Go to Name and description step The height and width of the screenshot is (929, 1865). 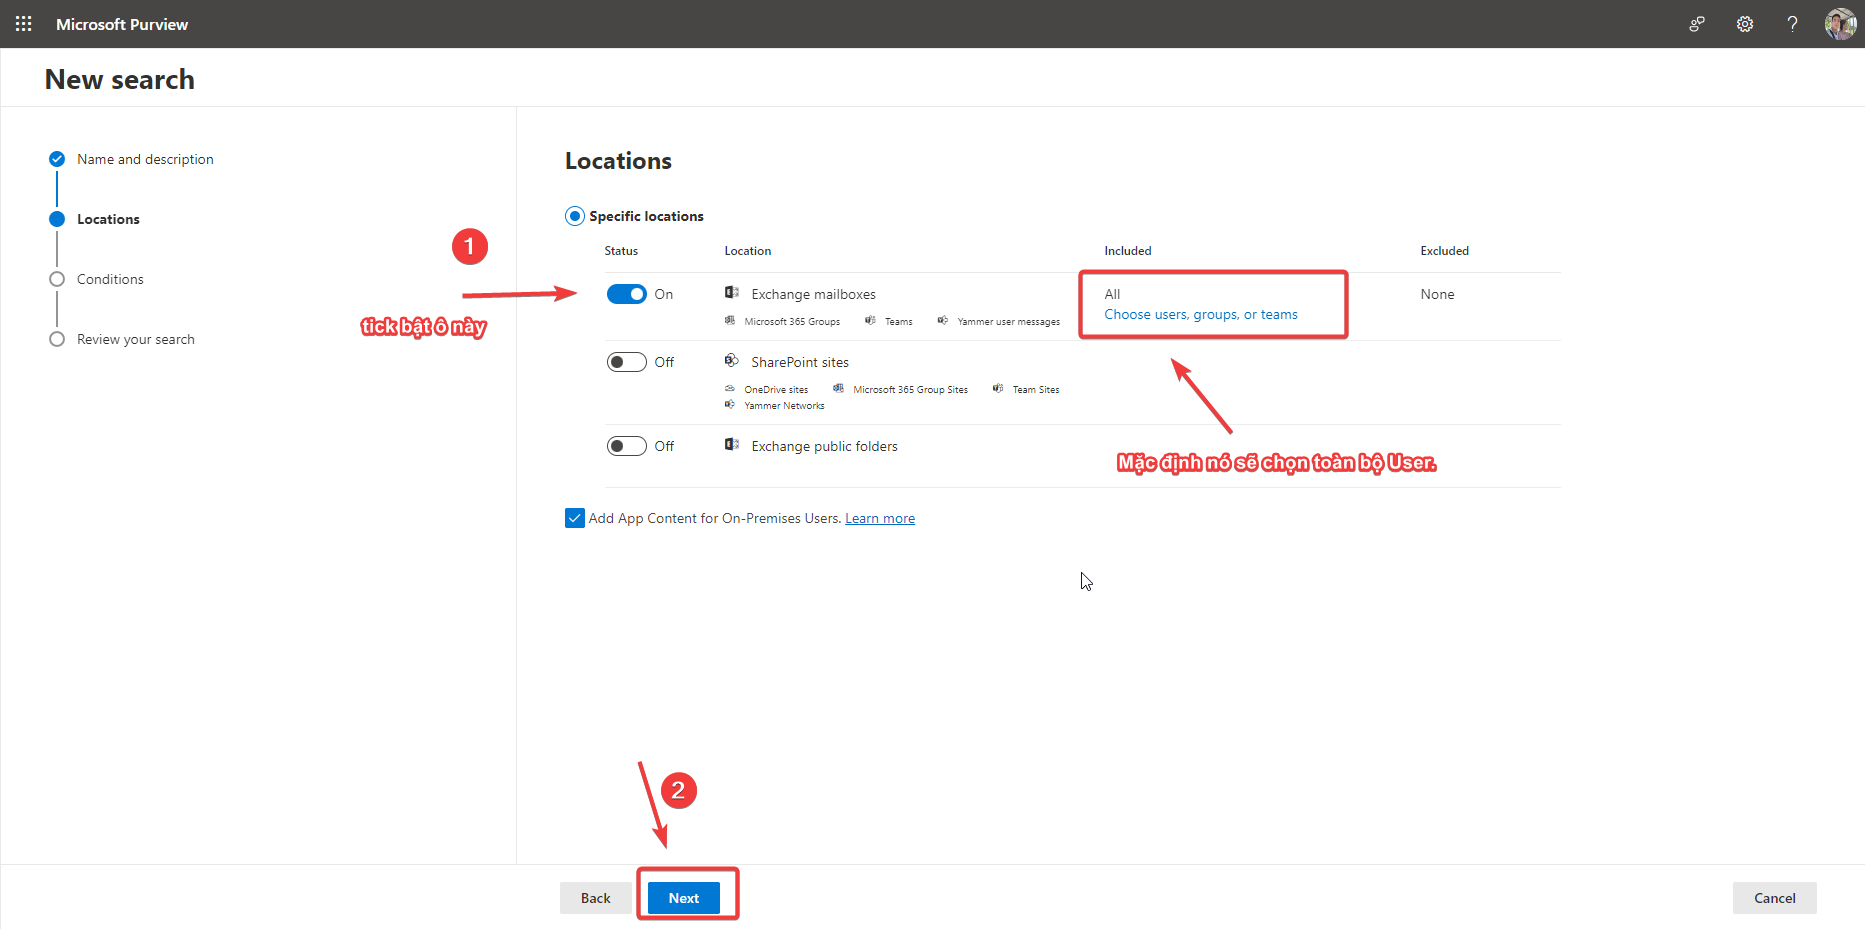click(145, 159)
